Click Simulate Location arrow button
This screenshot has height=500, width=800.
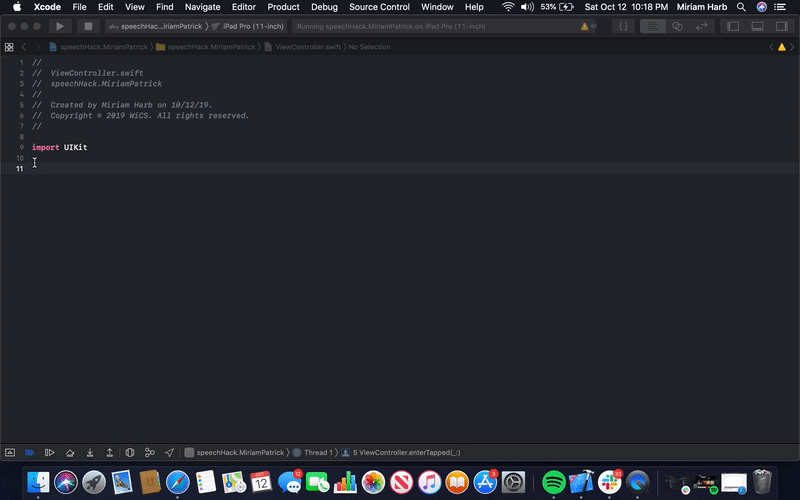point(169,453)
